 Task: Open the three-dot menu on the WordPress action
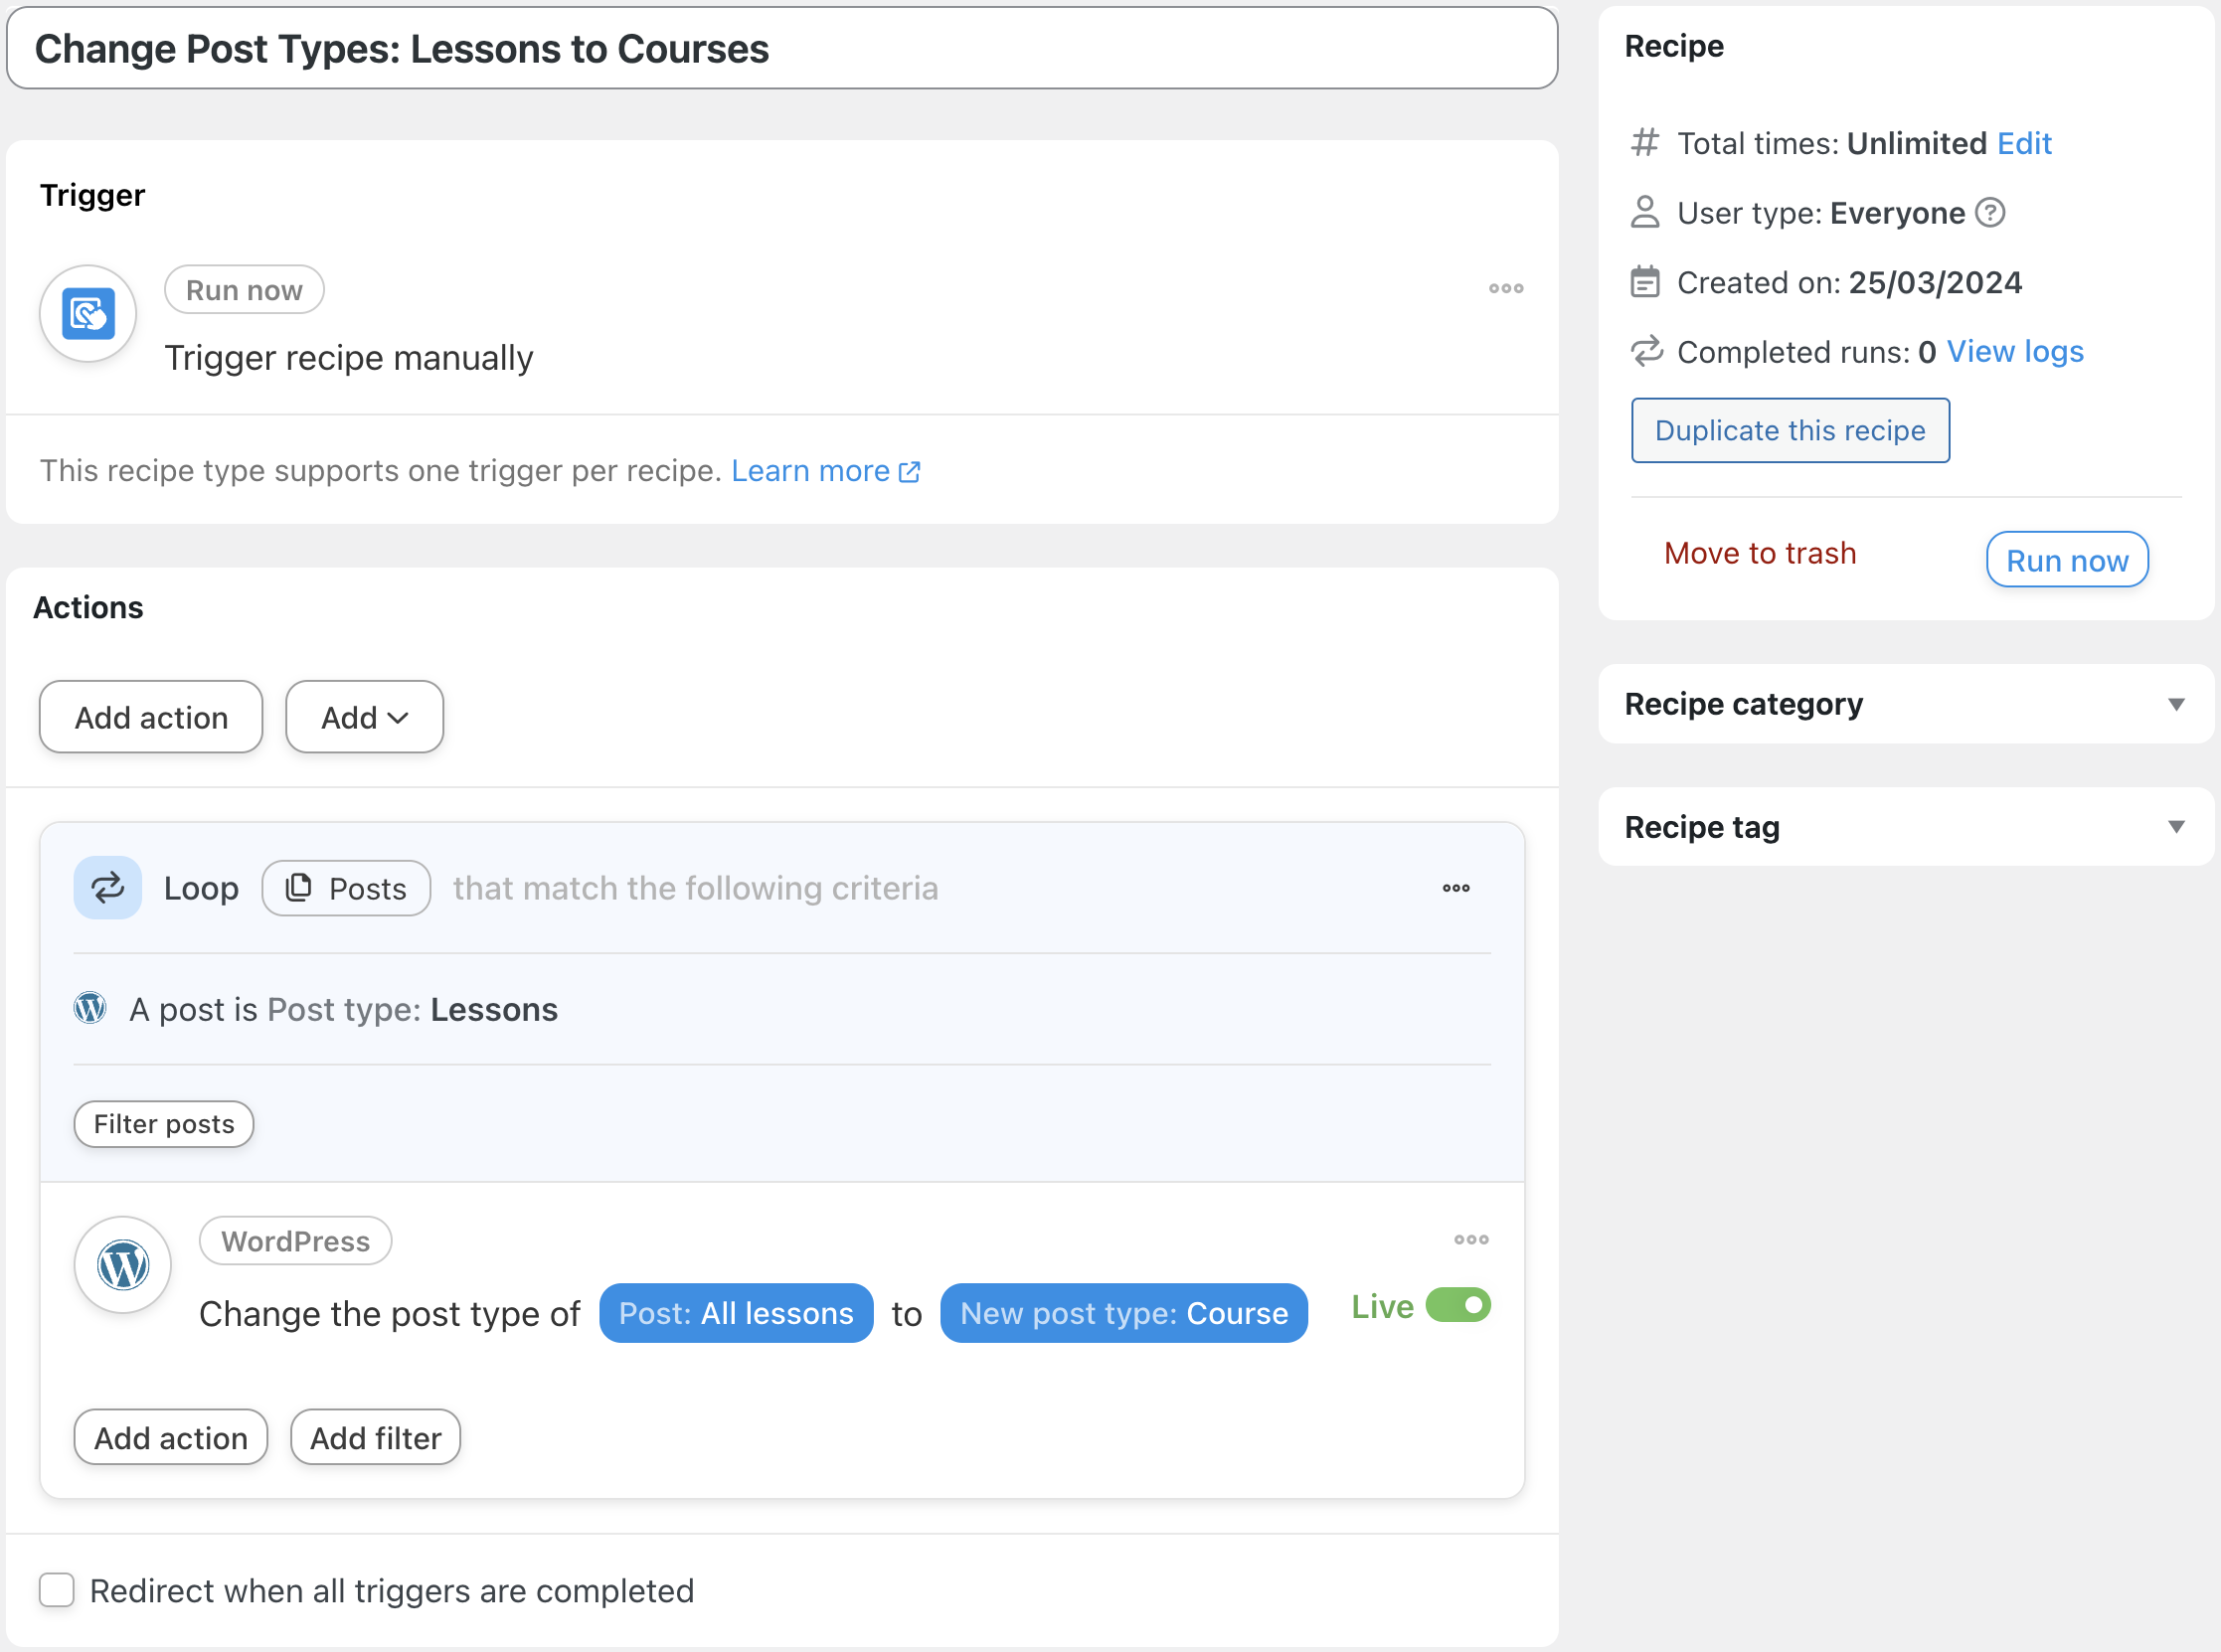coord(1471,1240)
